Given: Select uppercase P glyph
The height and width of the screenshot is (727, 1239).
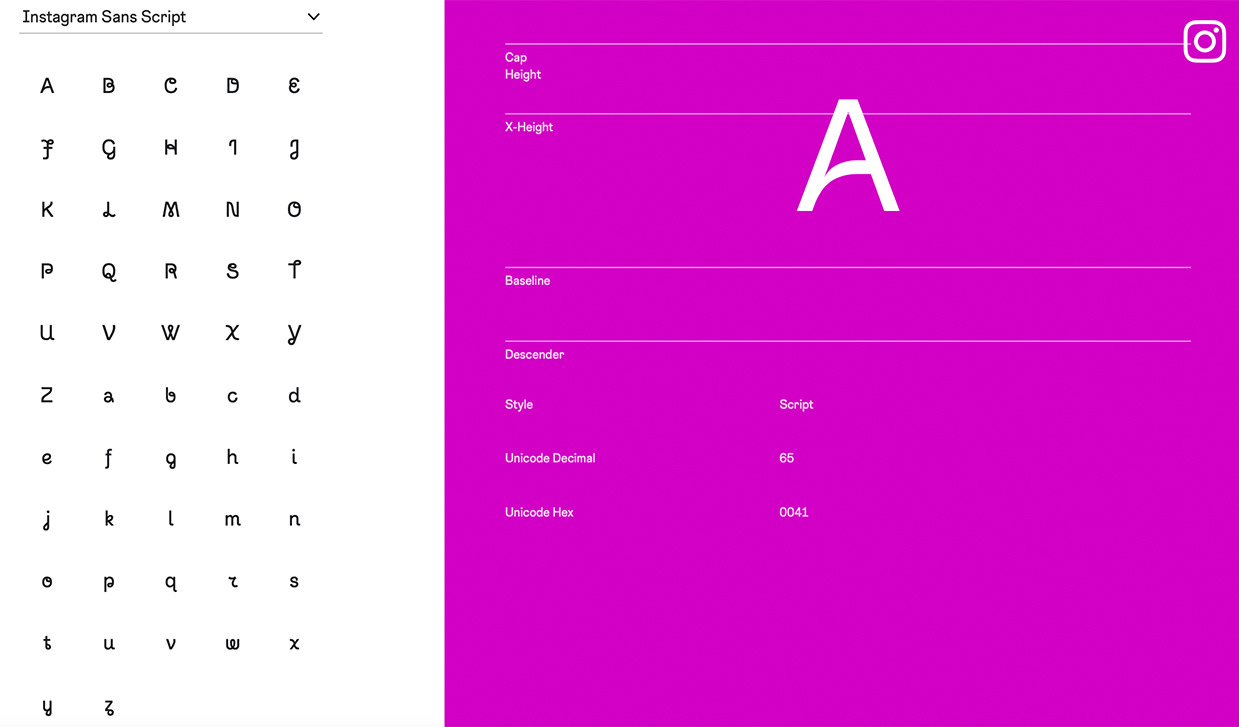Looking at the screenshot, I should pos(47,271).
